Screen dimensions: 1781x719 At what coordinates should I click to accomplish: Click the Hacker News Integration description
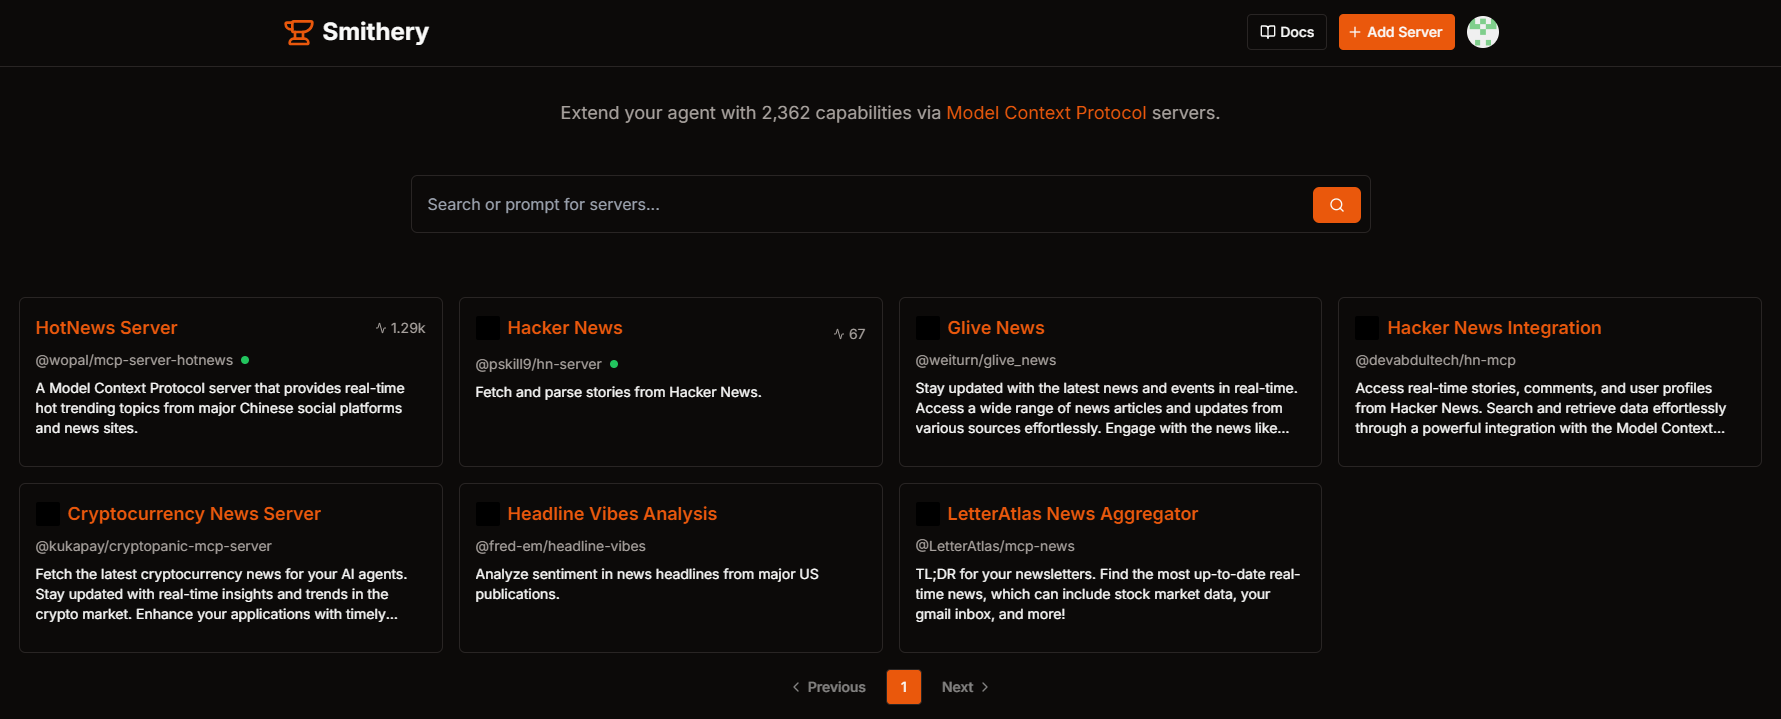[1540, 408]
